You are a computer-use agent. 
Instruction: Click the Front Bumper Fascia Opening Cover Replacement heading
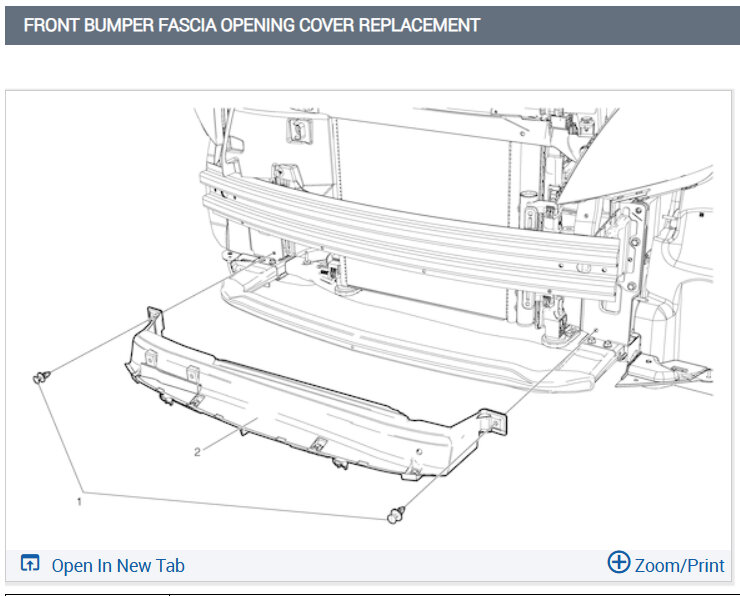252,25
